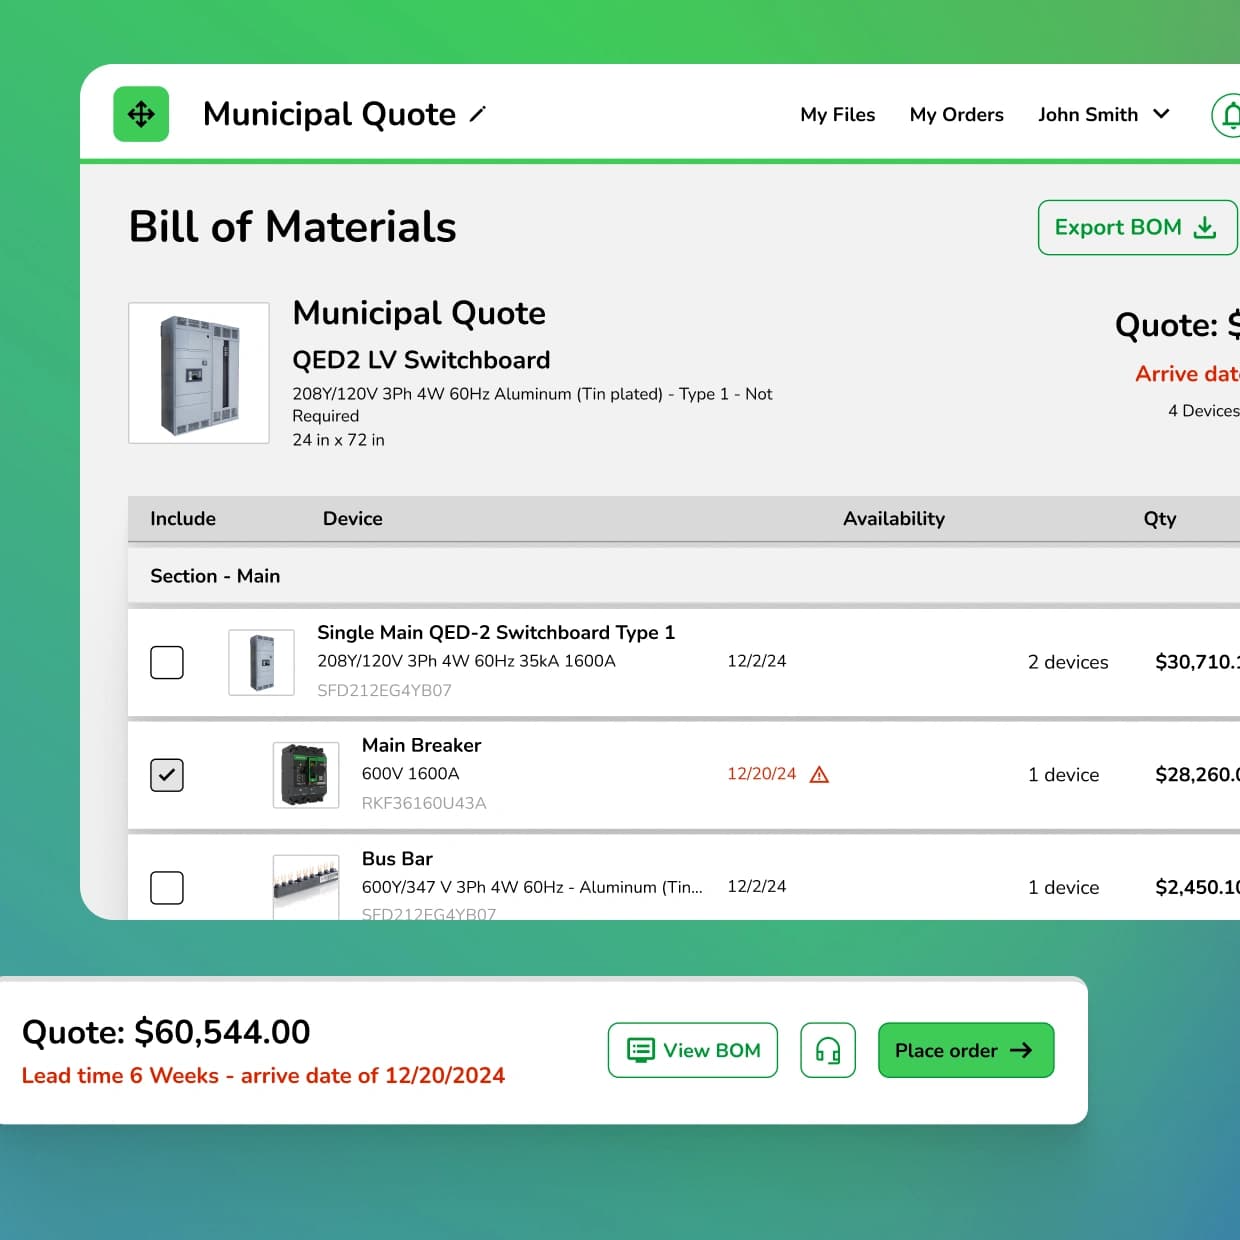
Task: Click Quote: $60,544.00 total
Action: pos(166,1032)
